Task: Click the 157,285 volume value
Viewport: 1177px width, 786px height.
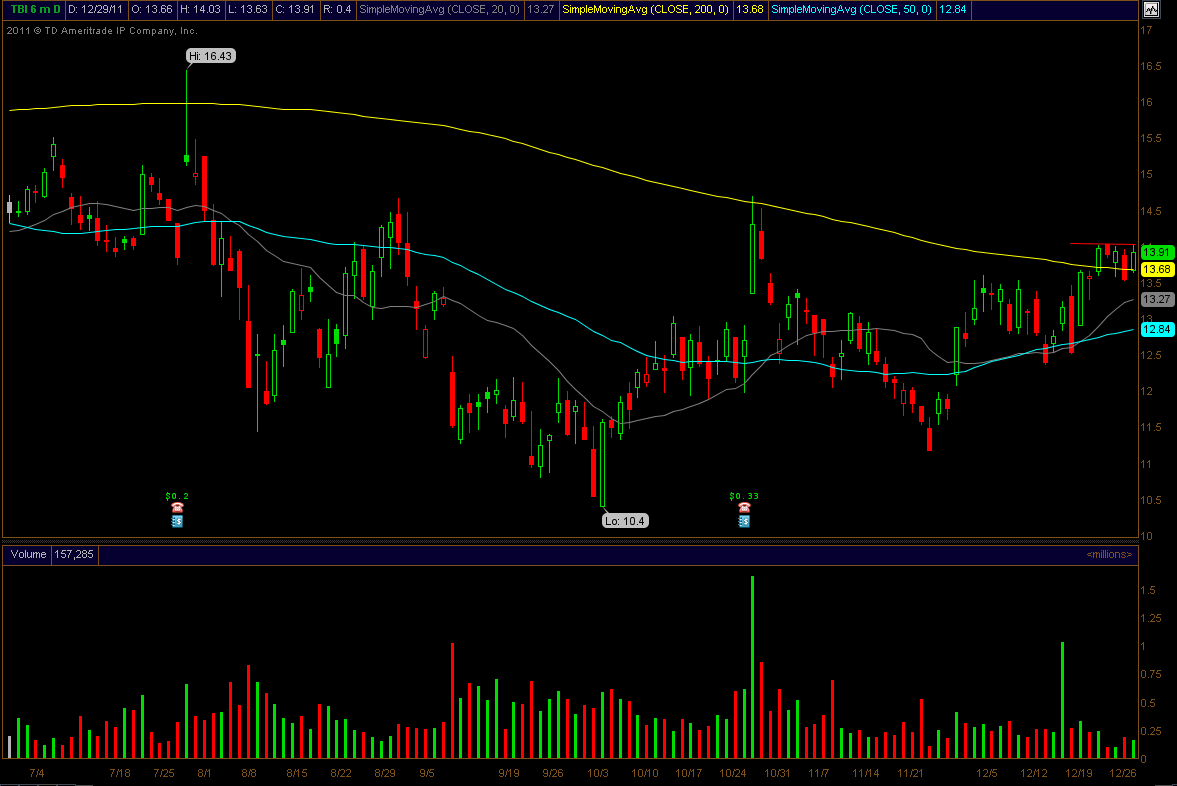Action: pos(74,554)
